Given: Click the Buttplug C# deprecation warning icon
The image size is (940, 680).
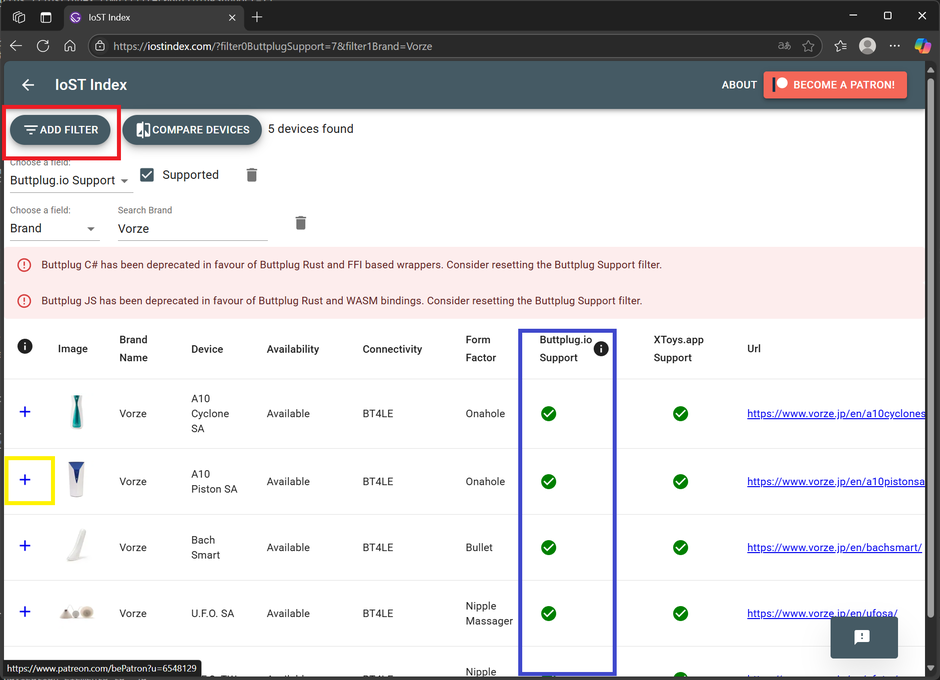Looking at the screenshot, I should (24, 265).
